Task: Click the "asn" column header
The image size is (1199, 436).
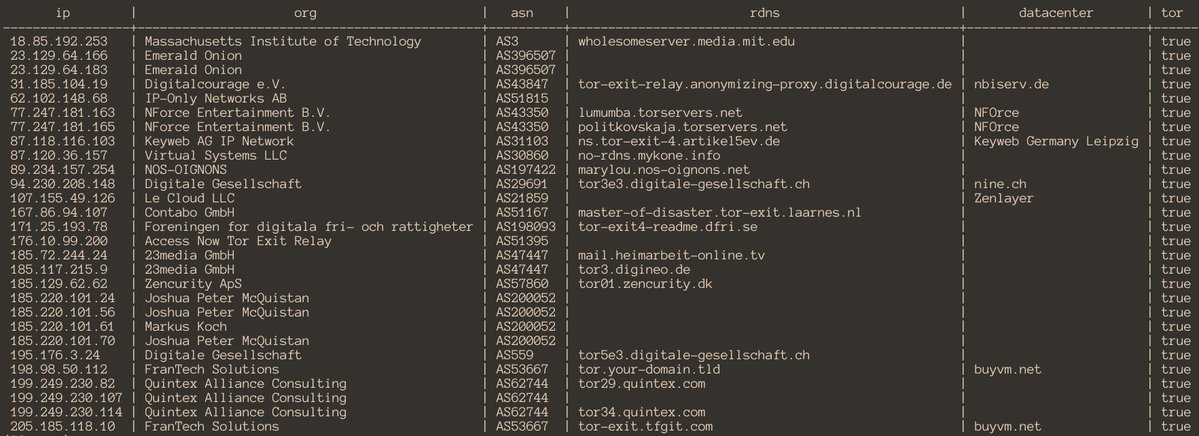Action: pyautogui.click(x=524, y=13)
